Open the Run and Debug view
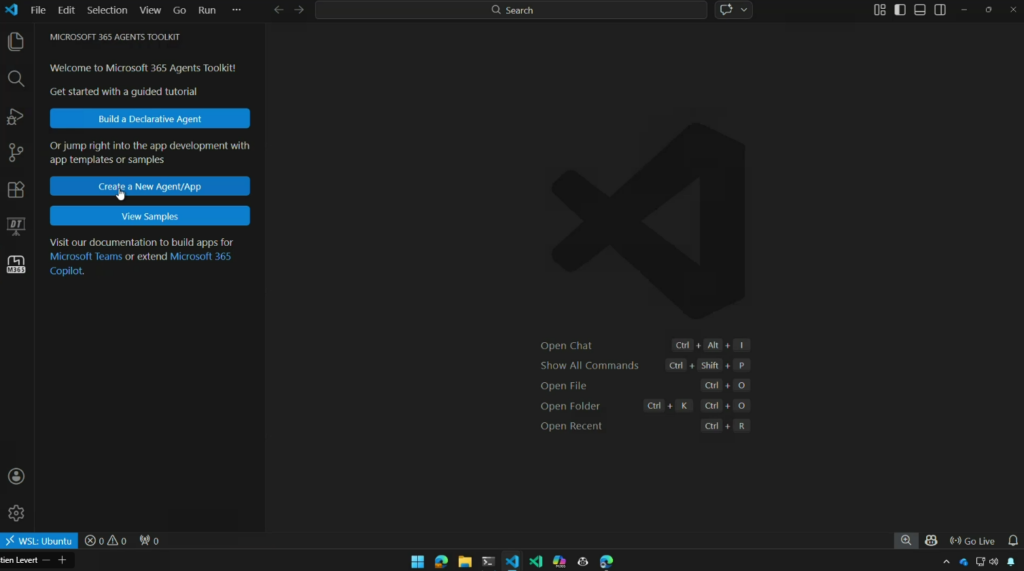The width and height of the screenshot is (1024, 571). click(16, 116)
